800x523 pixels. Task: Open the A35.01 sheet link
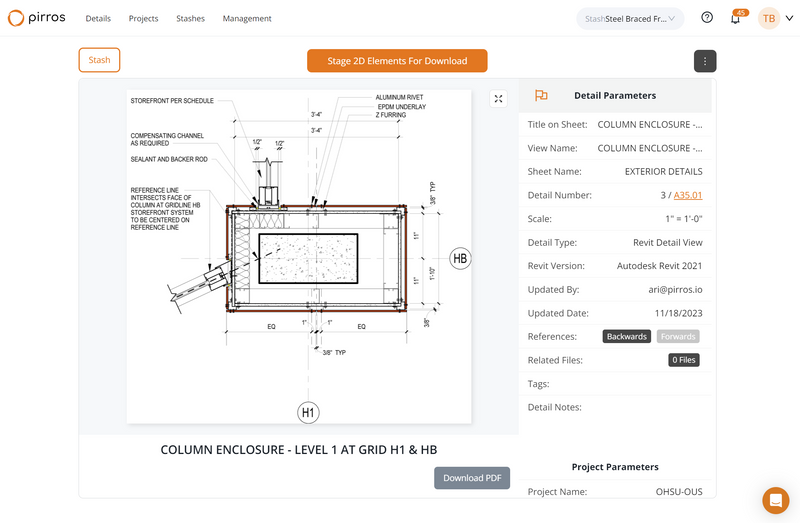[x=688, y=196]
